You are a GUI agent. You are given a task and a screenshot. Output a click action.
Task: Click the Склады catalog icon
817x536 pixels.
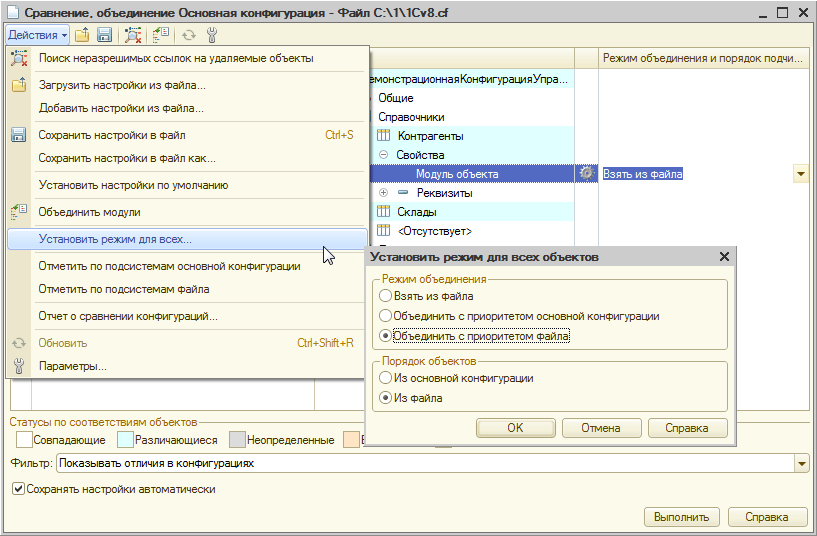tap(383, 211)
